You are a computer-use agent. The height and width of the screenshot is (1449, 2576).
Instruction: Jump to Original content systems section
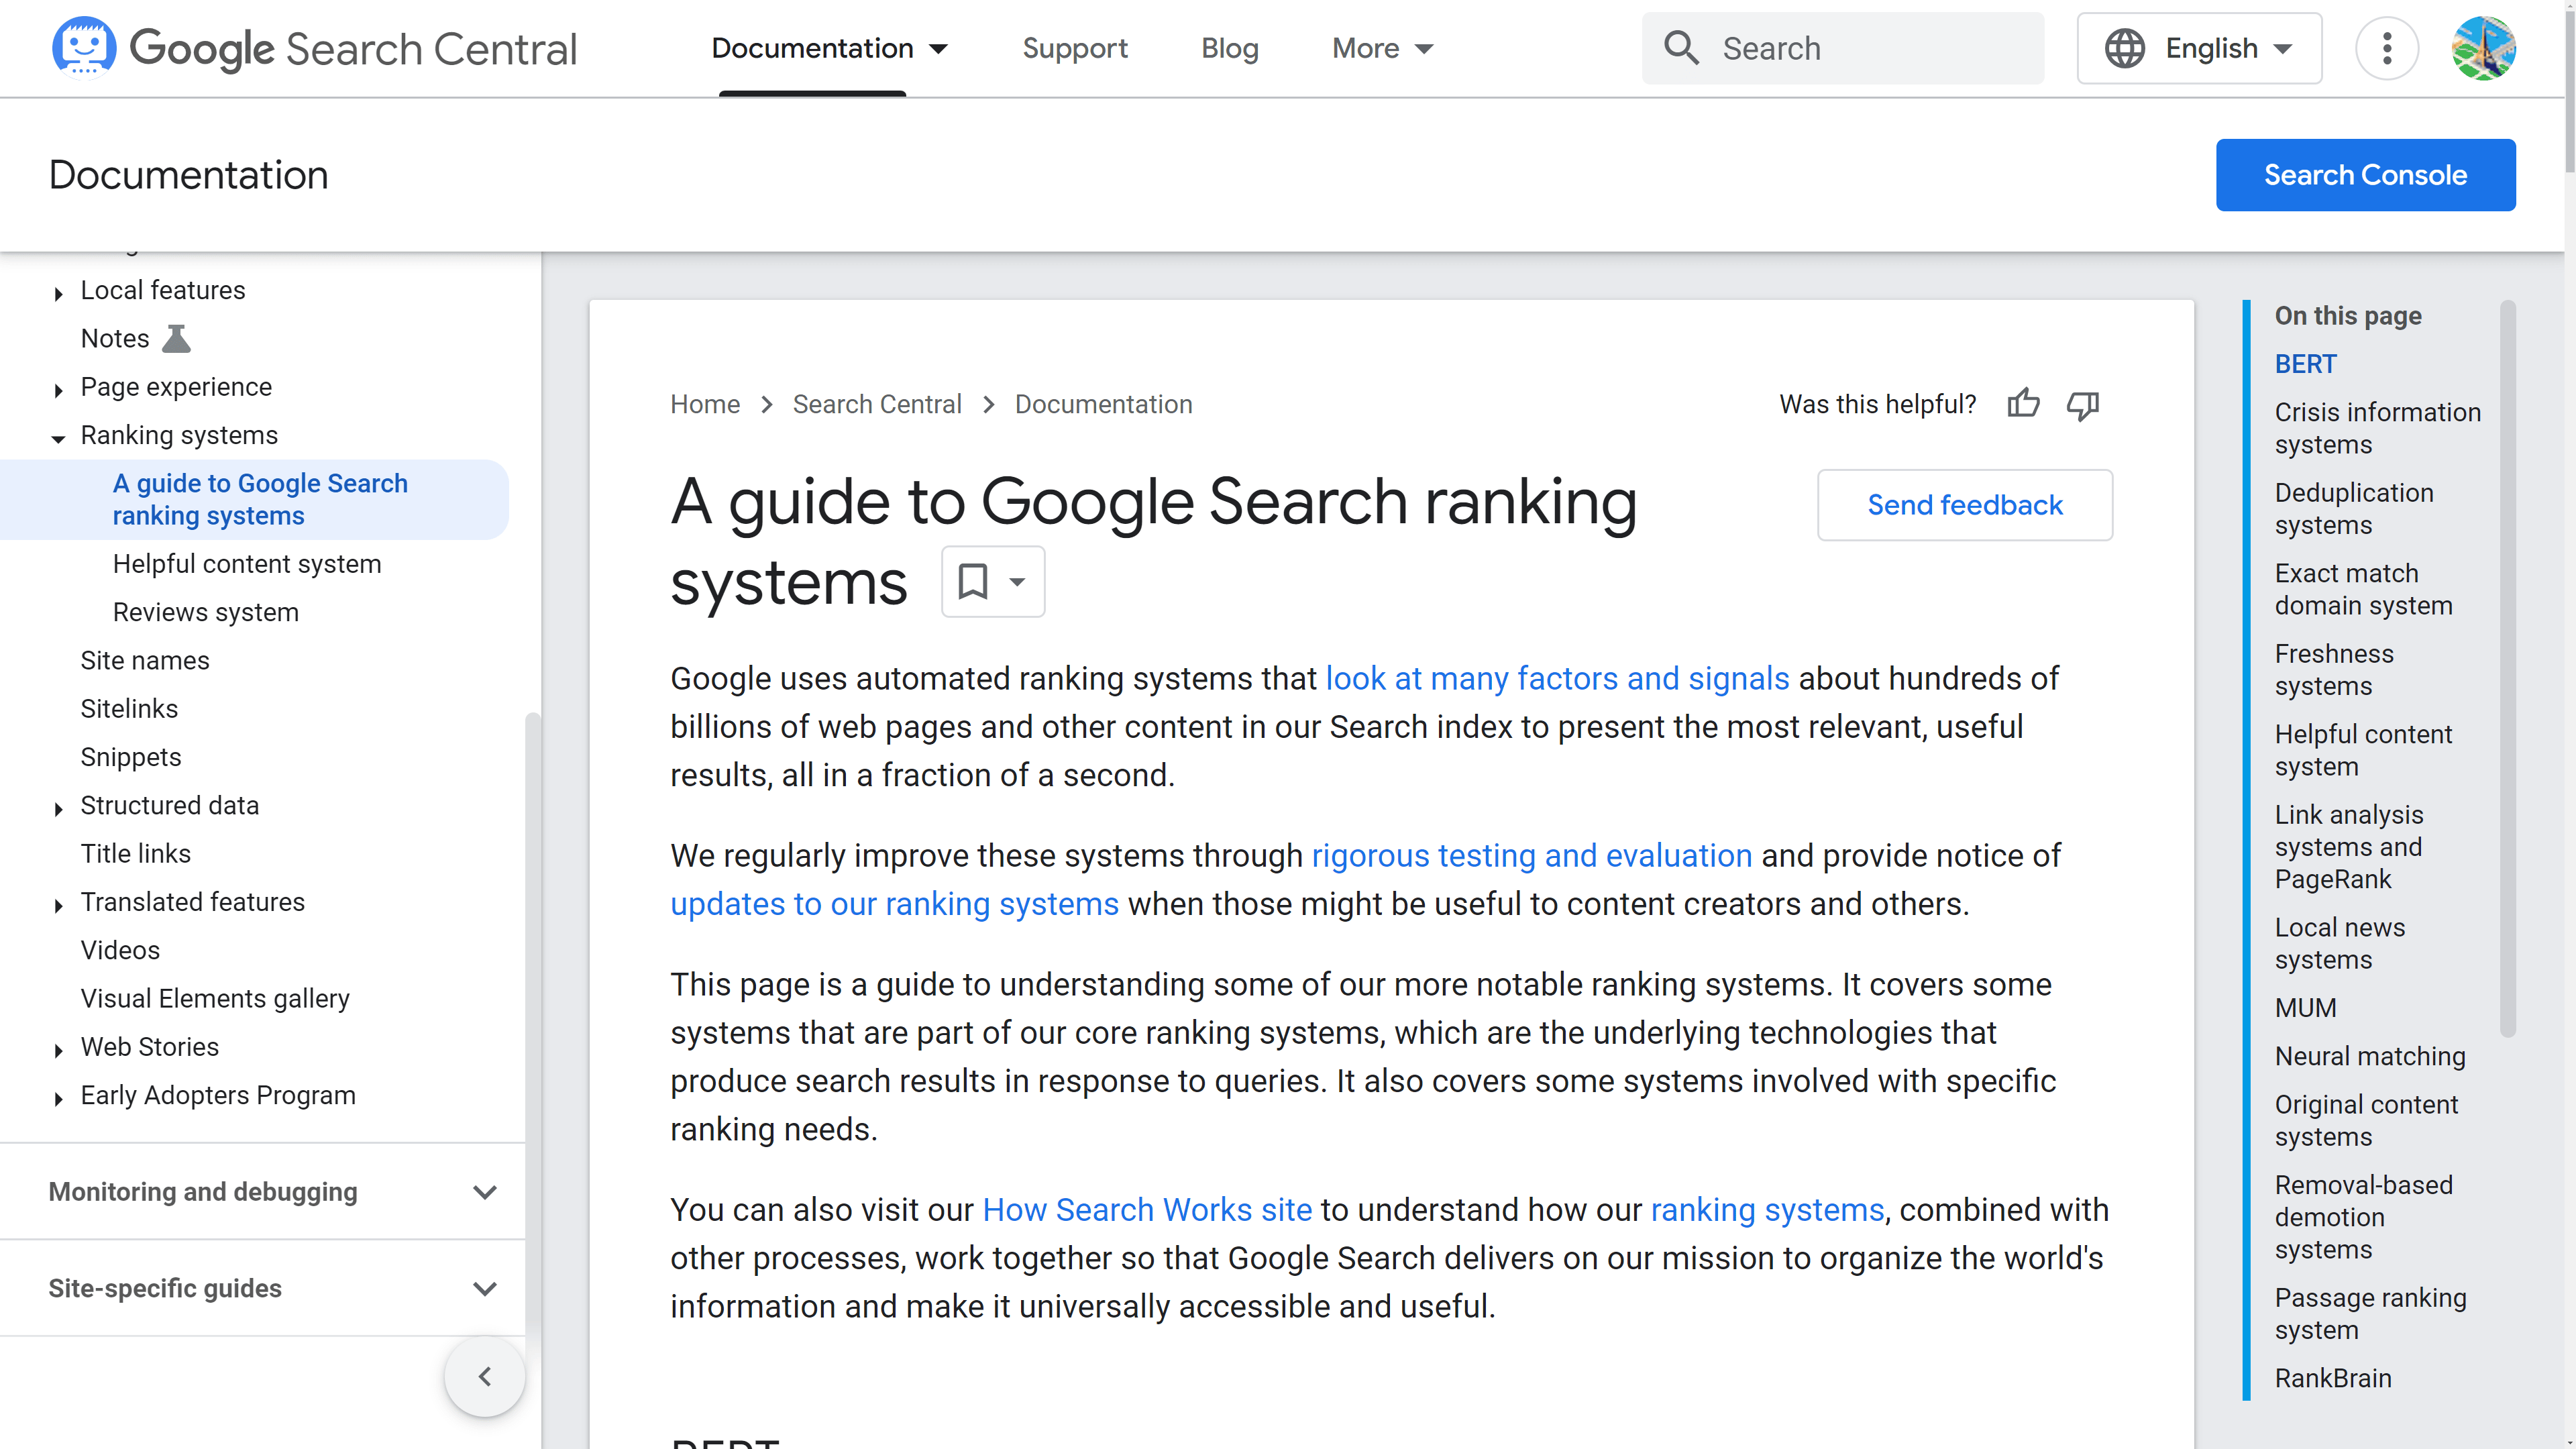coord(2366,1120)
